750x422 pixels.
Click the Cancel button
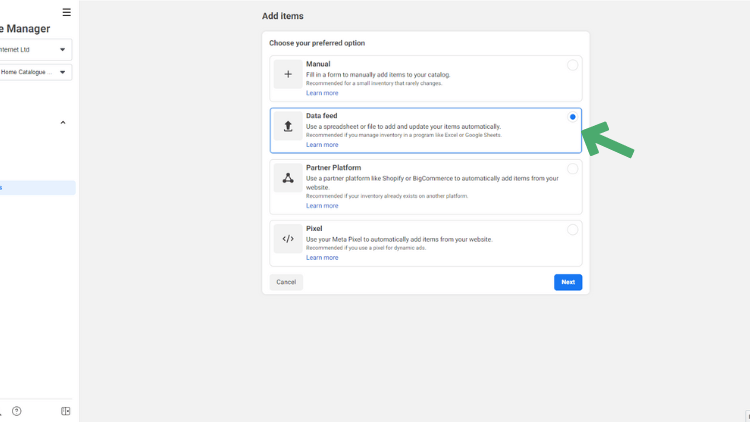pyautogui.click(x=286, y=282)
